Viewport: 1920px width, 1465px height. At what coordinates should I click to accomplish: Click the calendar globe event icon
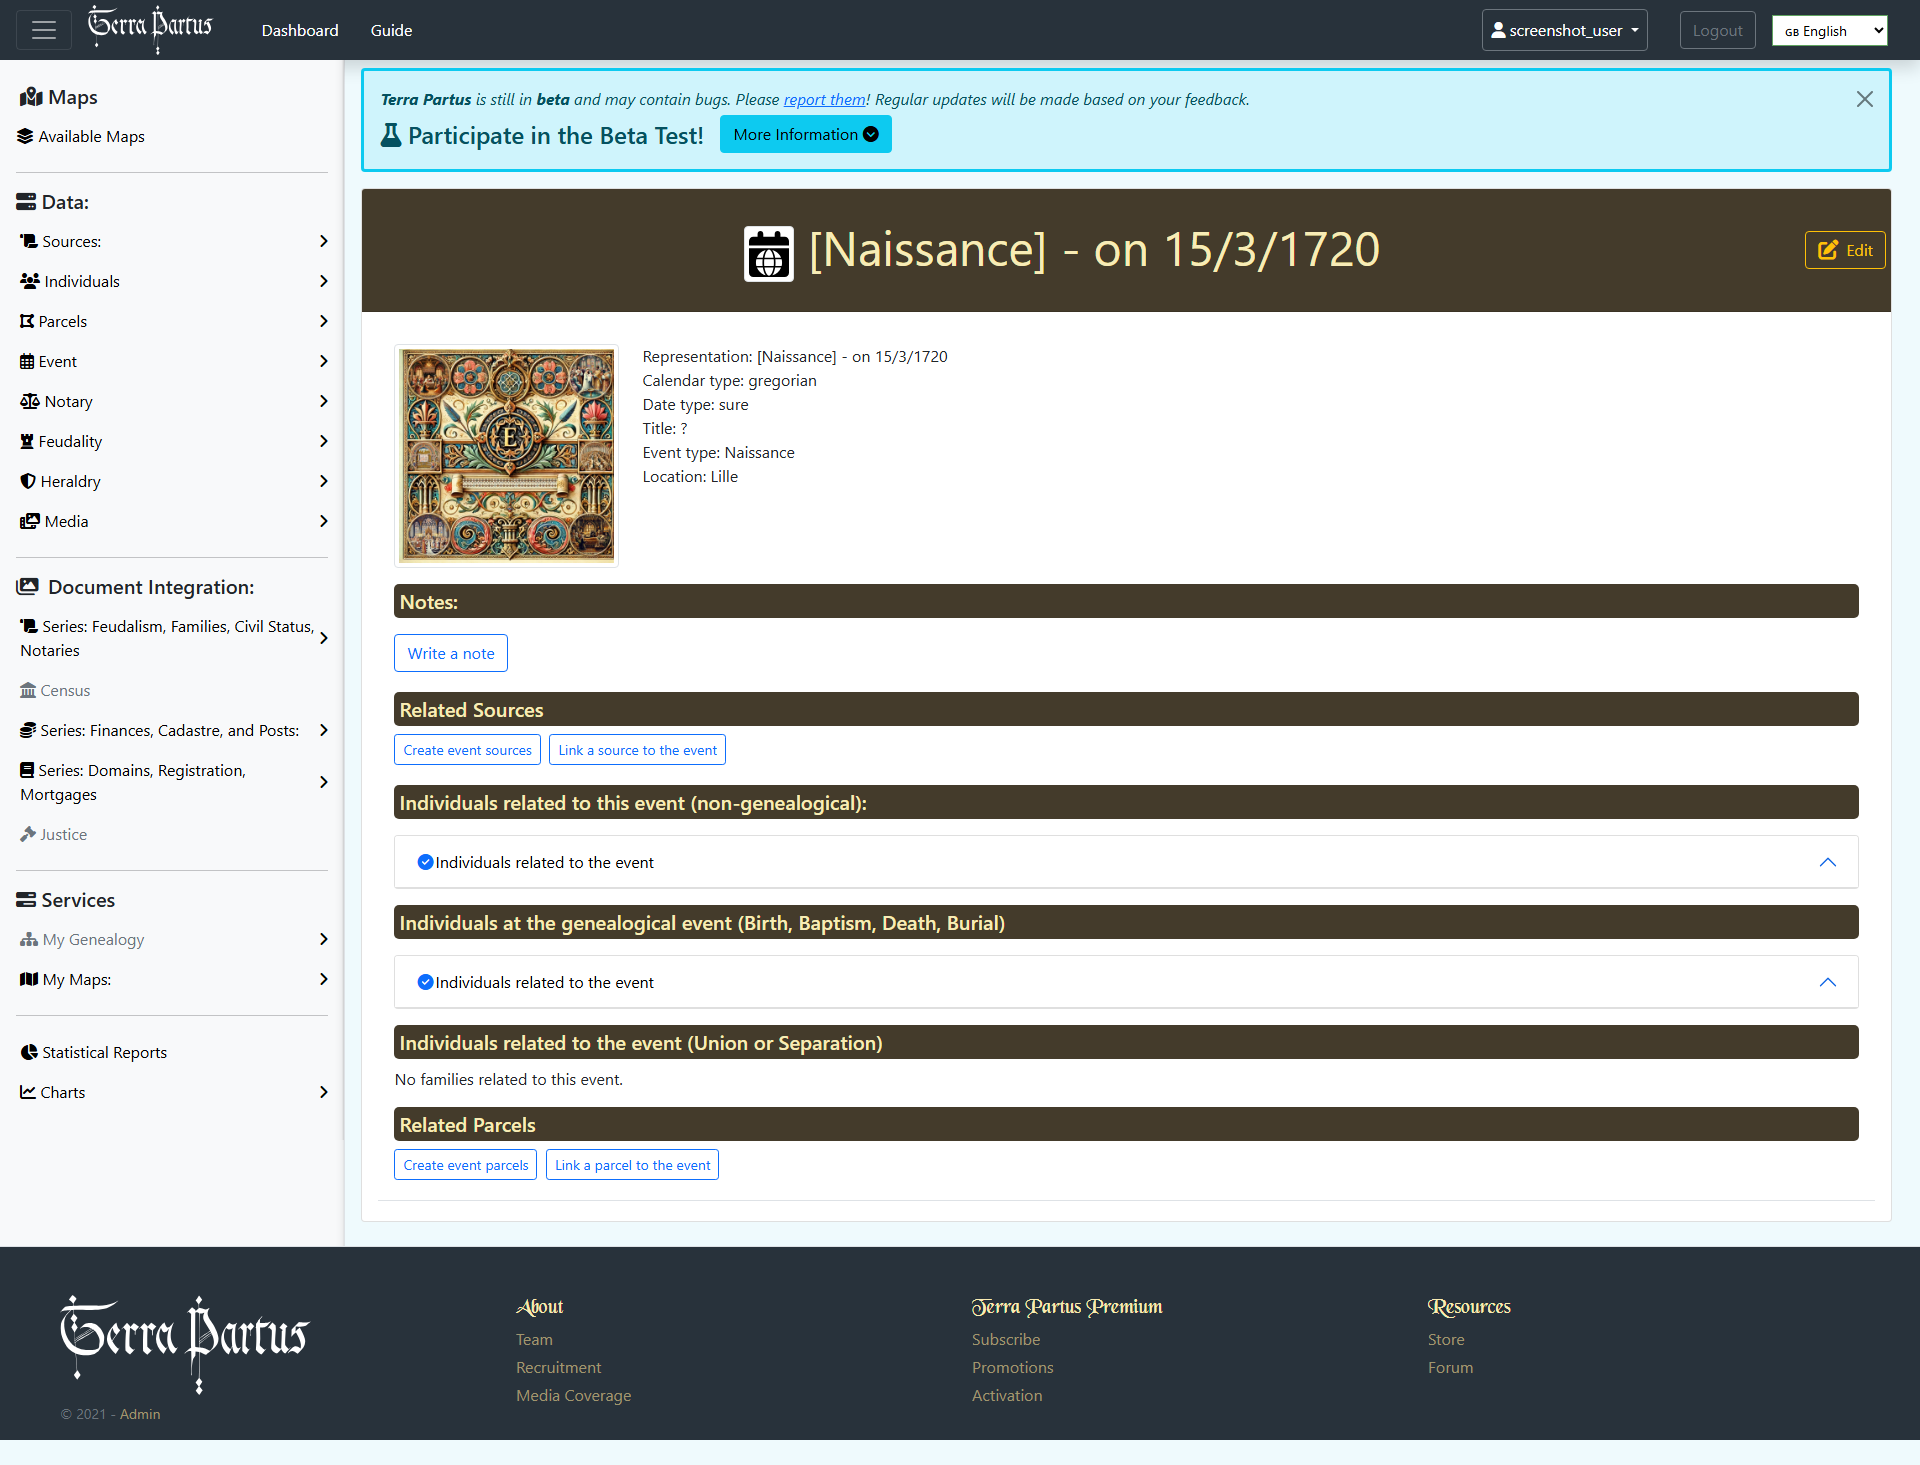[768, 254]
